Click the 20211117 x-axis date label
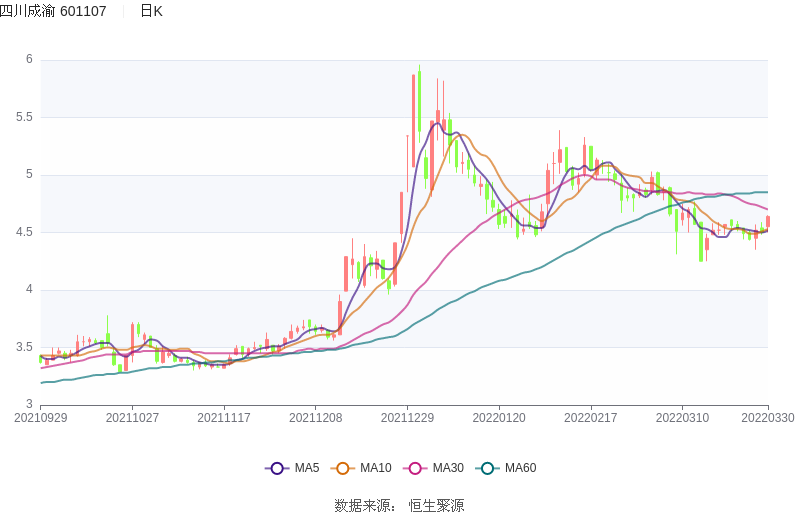This screenshot has width=800, height=517. tap(224, 418)
